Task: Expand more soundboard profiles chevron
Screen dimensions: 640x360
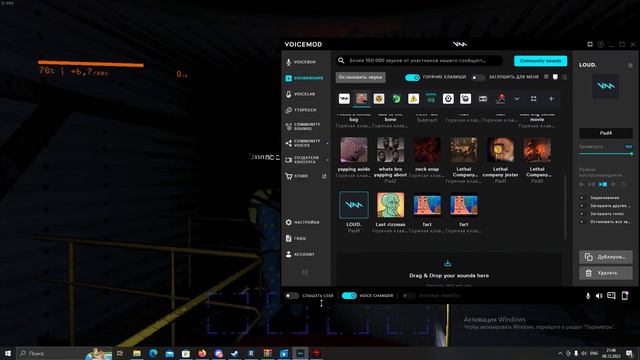Action: click(x=517, y=99)
